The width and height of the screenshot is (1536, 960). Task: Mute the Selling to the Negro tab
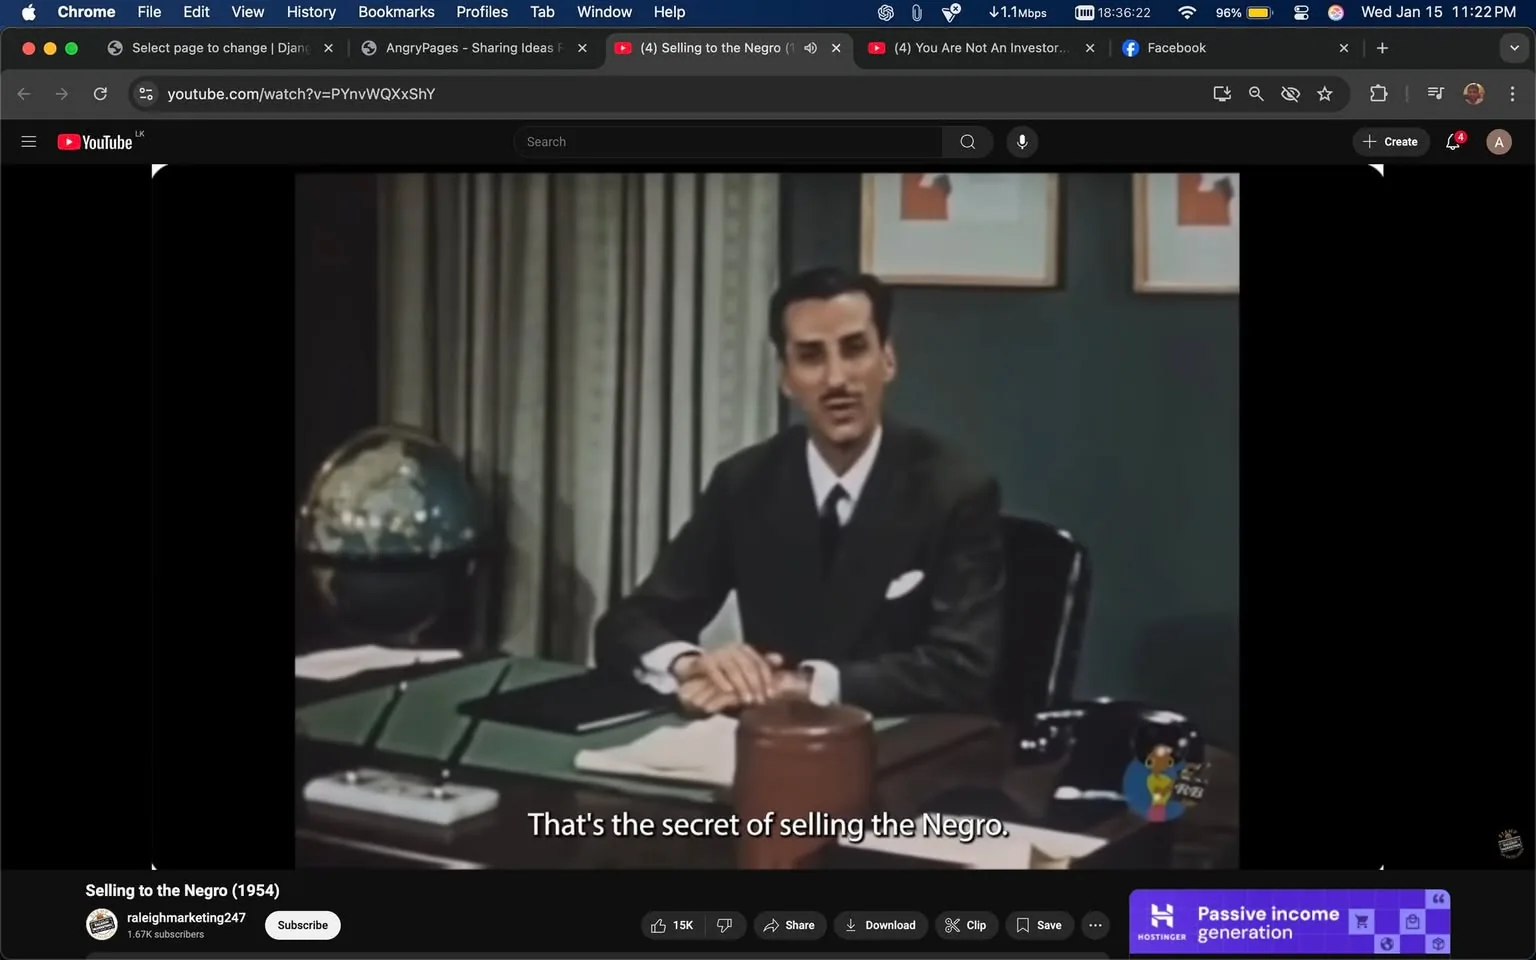810,47
